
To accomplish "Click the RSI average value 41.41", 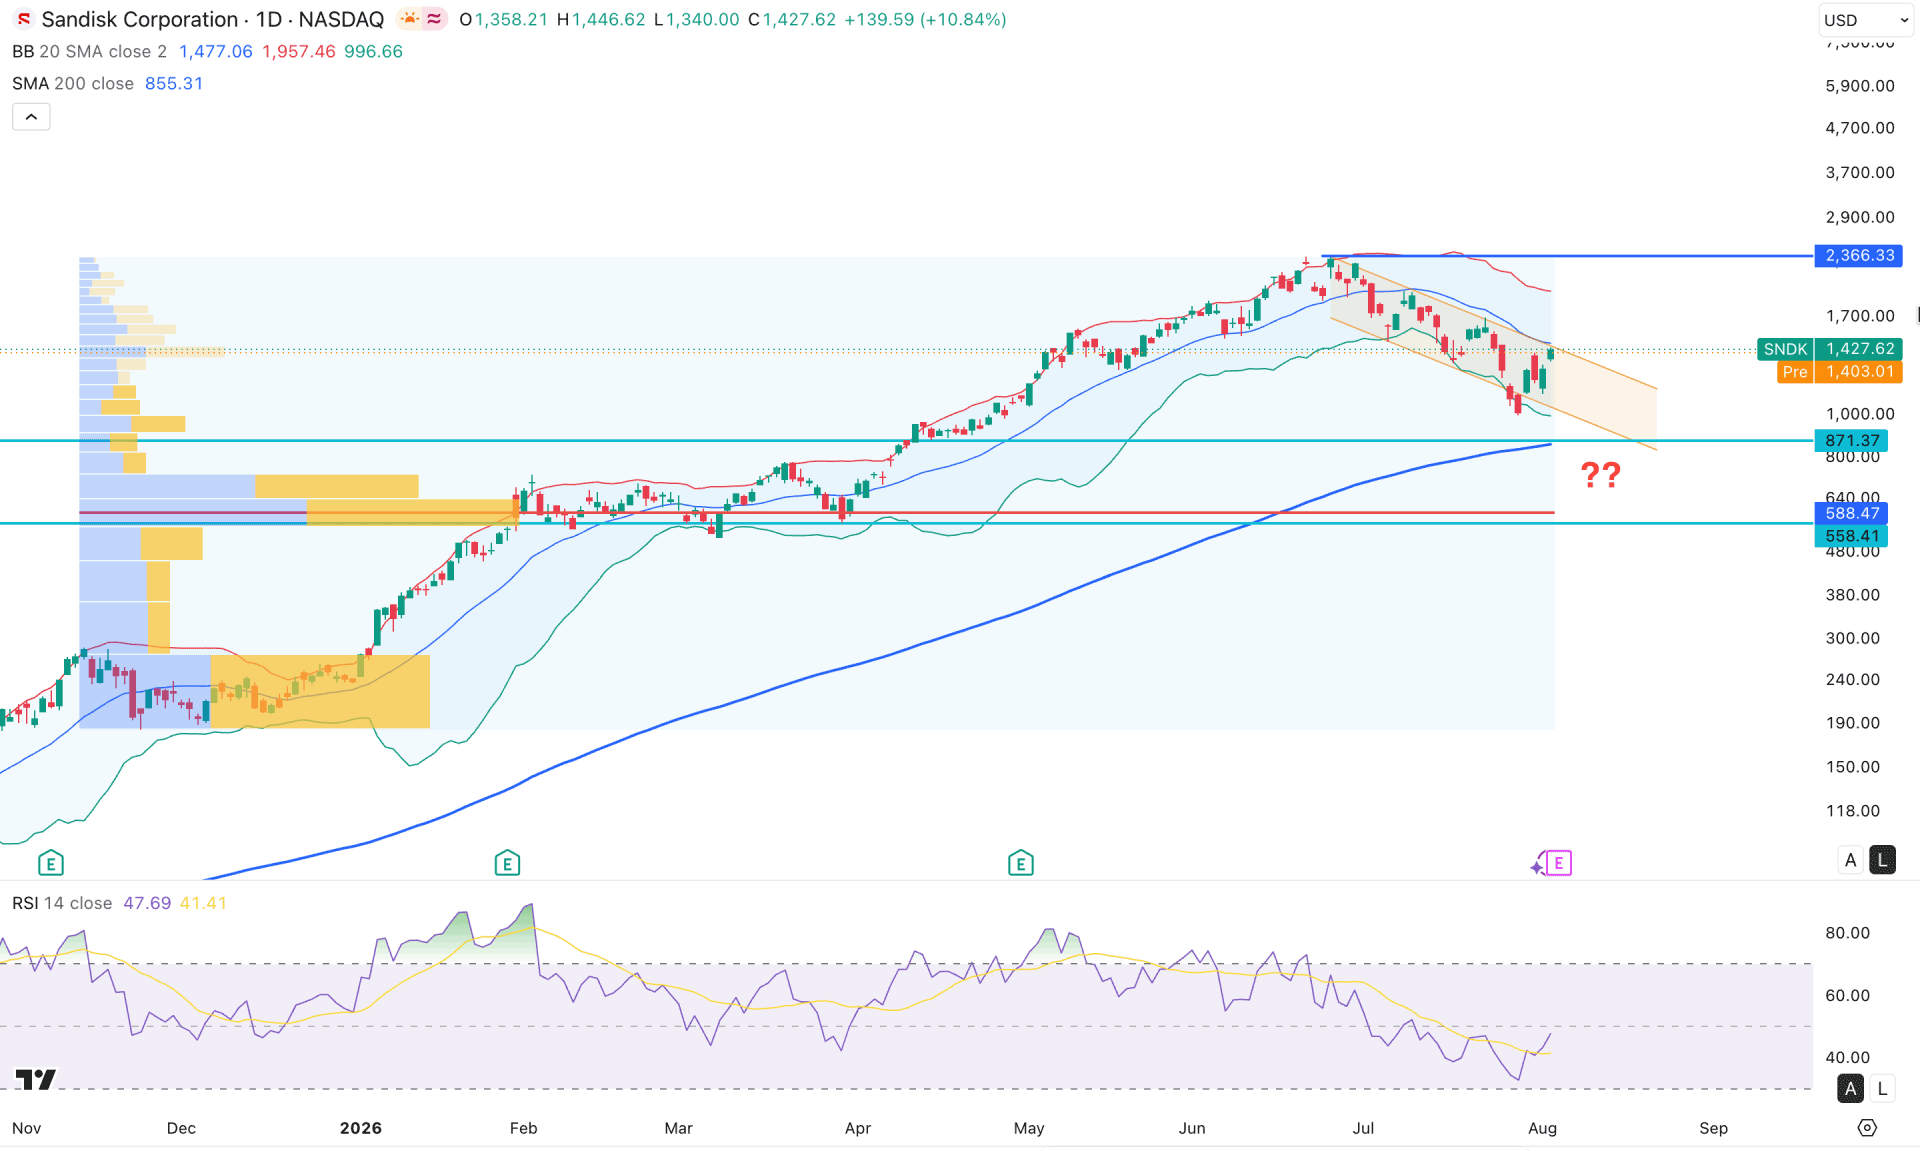I will (x=203, y=903).
